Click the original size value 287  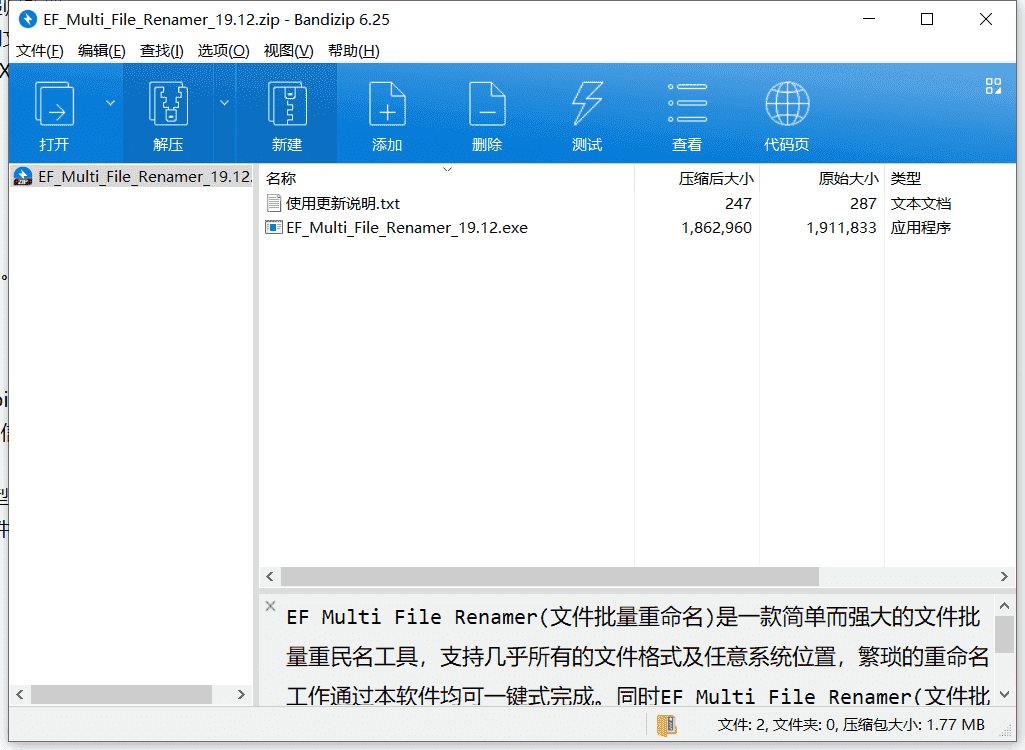pos(863,203)
